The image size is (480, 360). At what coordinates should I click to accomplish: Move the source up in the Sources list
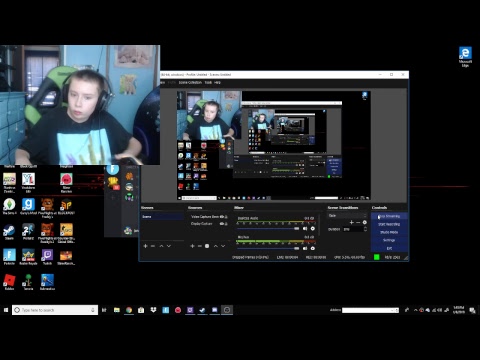(216, 246)
